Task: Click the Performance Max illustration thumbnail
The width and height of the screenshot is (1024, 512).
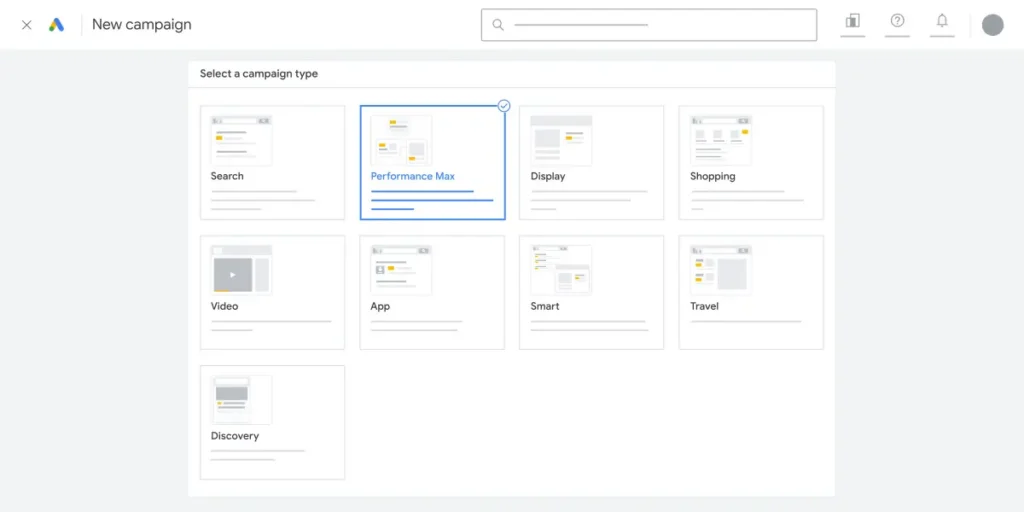Action: point(401,140)
